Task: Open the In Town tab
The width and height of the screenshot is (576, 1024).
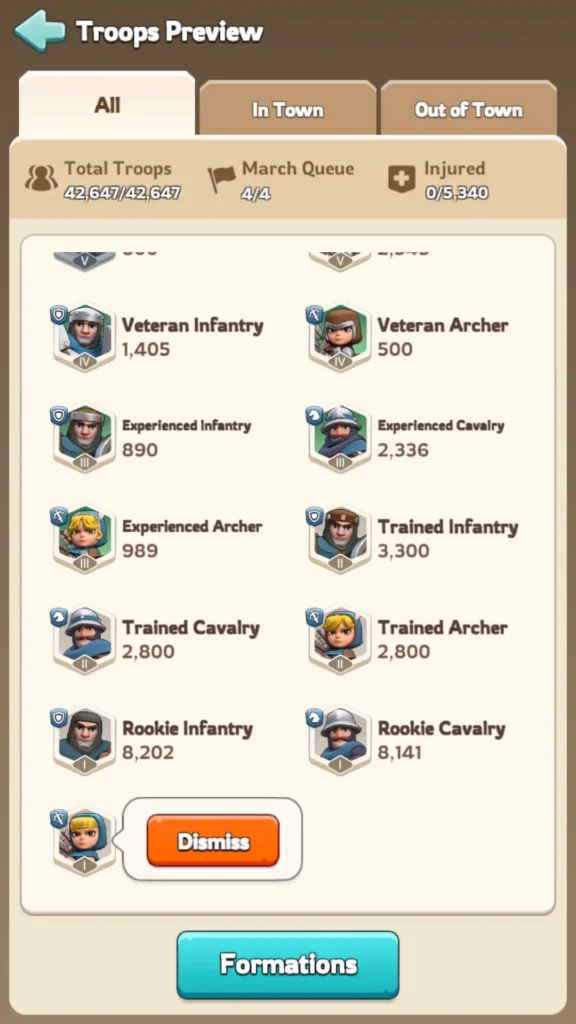Action: (287, 109)
